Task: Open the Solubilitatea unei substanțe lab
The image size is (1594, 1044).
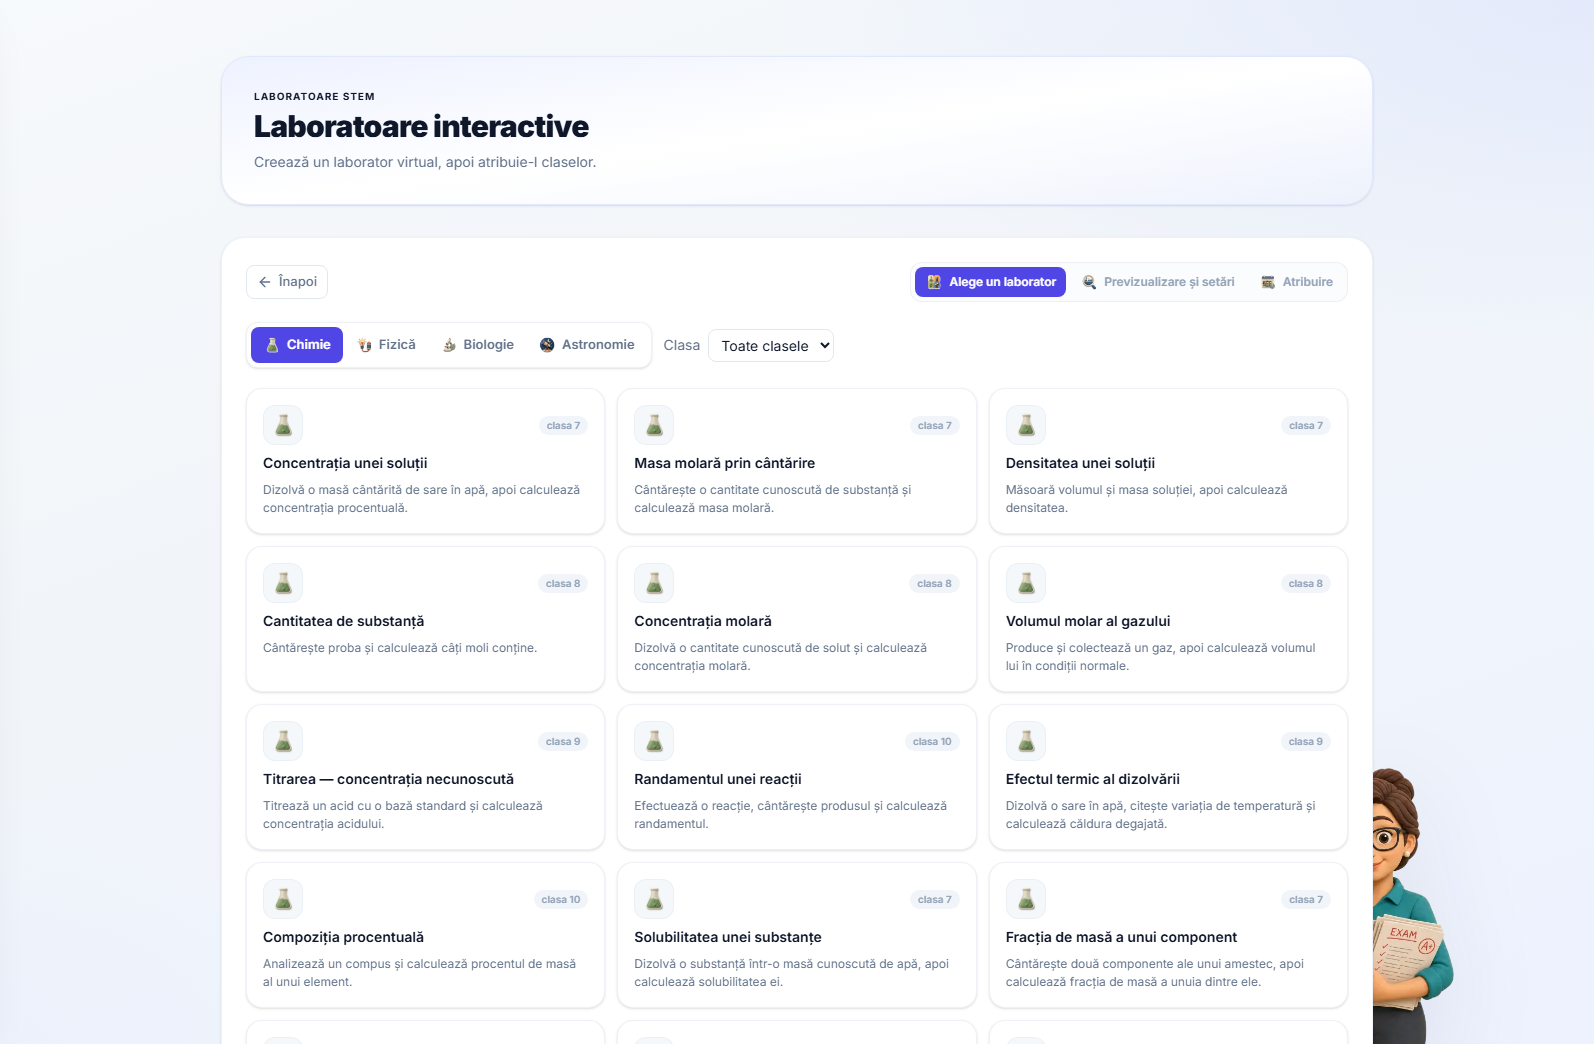Action: pyautogui.click(x=797, y=936)
